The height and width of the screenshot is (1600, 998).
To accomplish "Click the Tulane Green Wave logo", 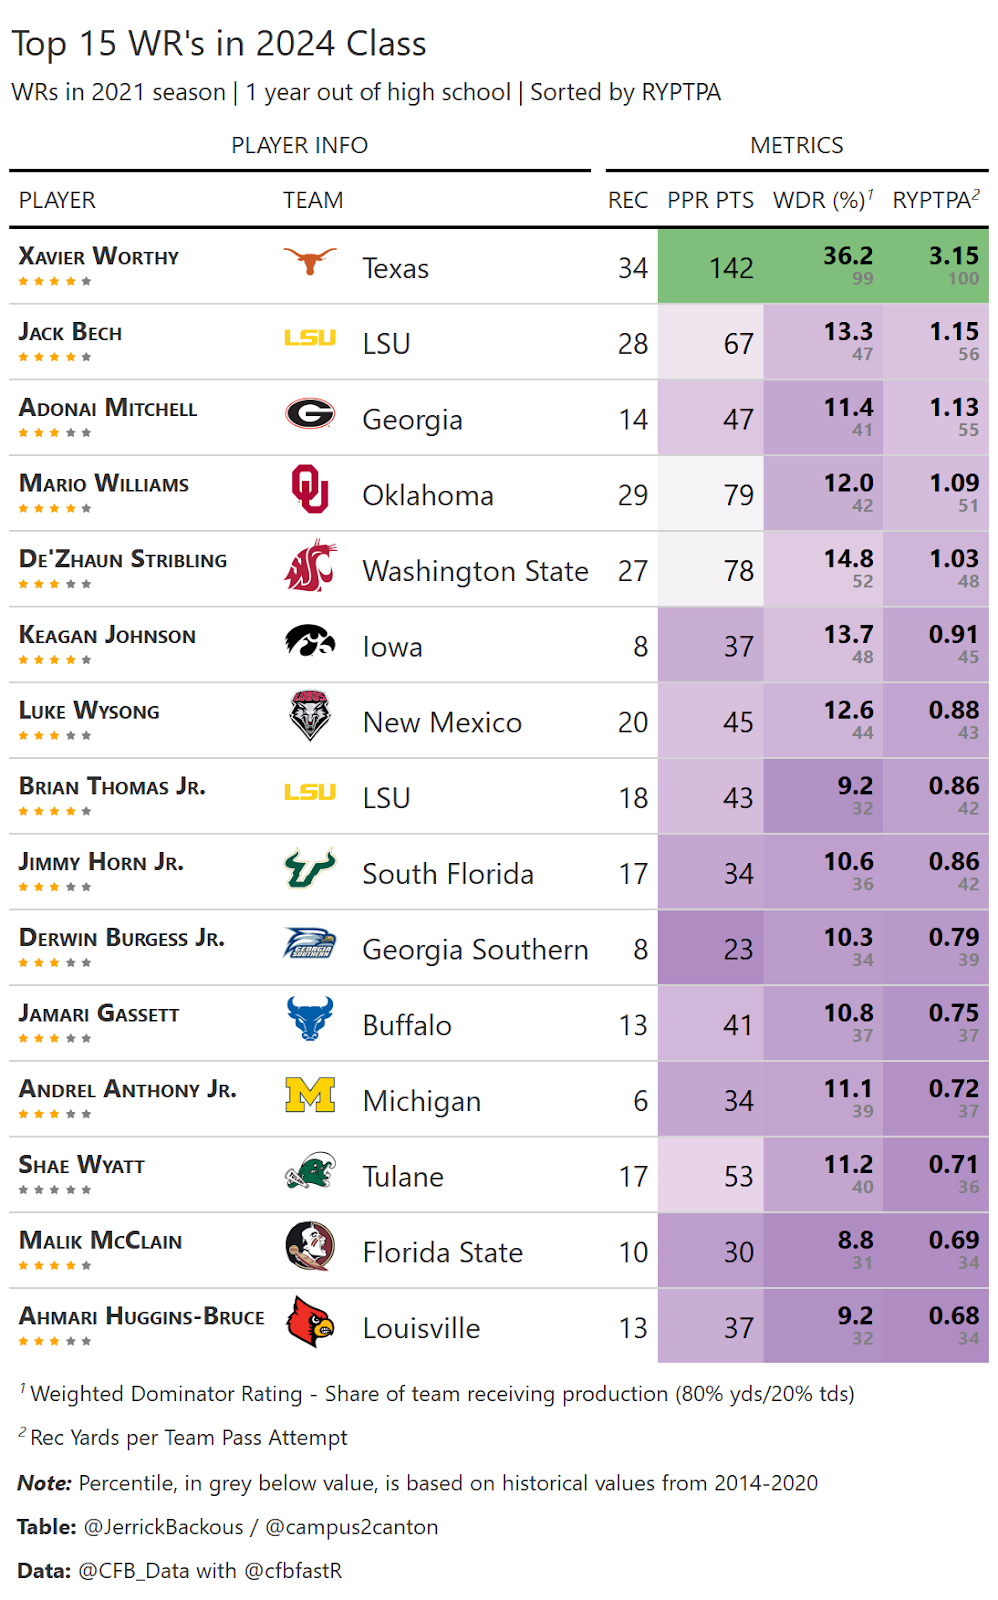I will pos(310,1171).
